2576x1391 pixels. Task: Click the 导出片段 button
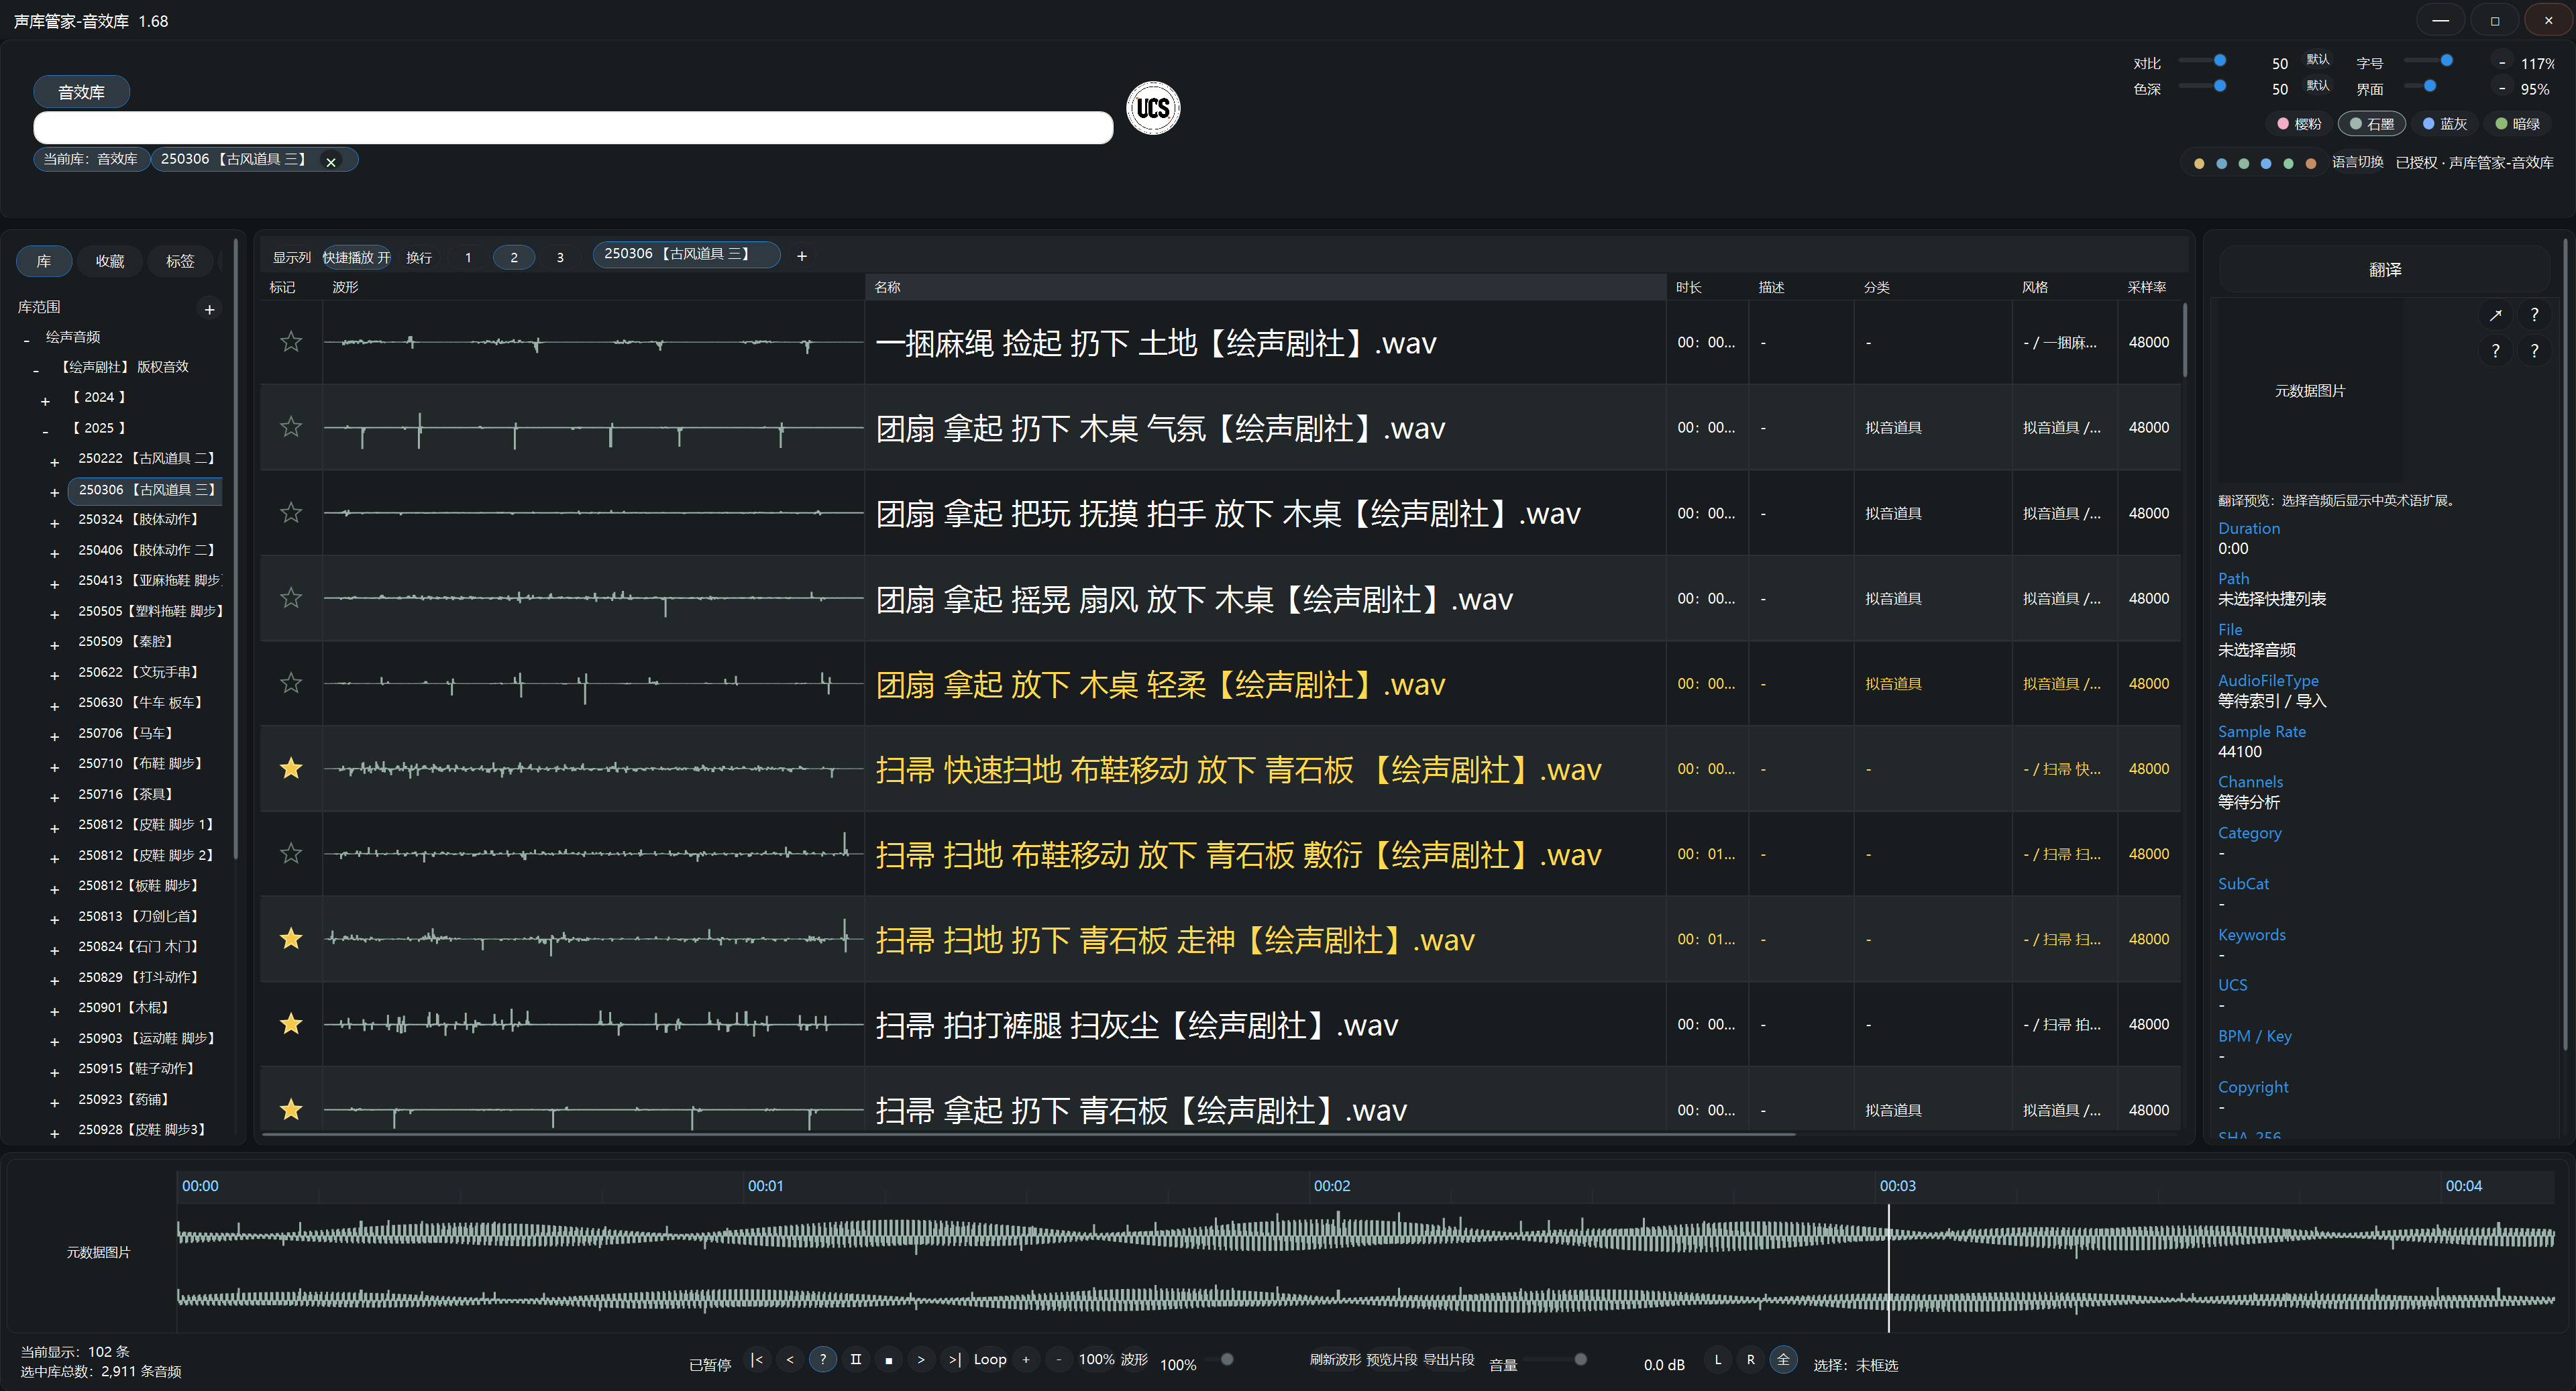(x=1449, y=1360)
